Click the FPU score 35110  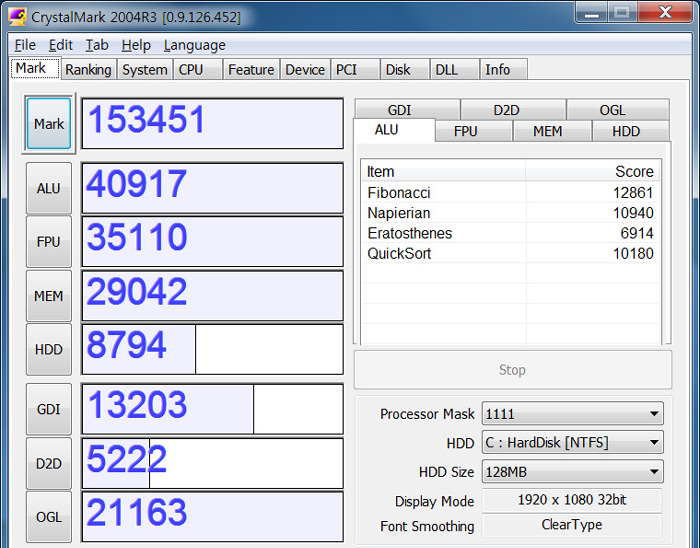click(212, 241)
